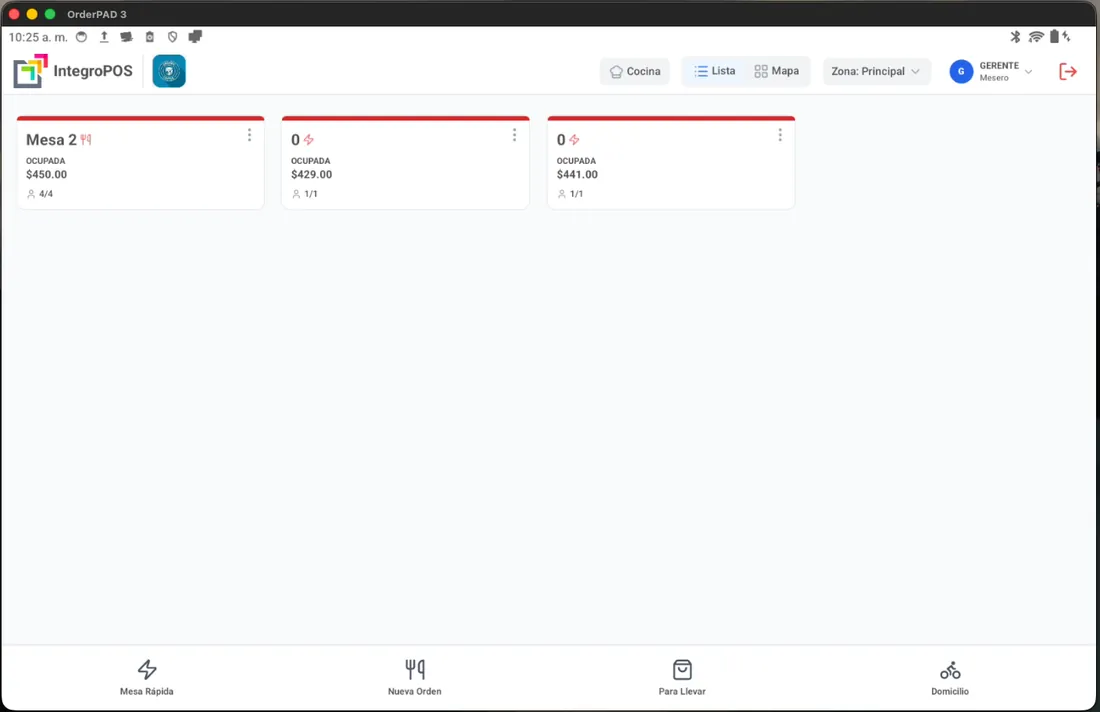Click the $450.00 total on Mesa 2

coord(46,175)
